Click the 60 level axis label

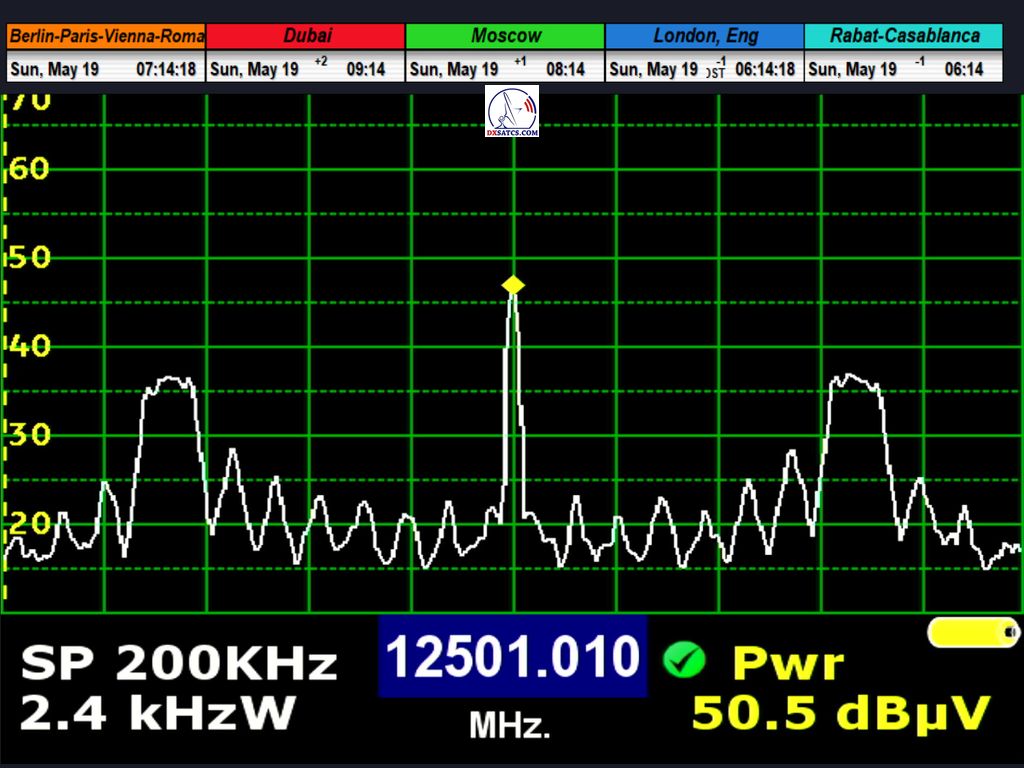(x=30, y=168)
